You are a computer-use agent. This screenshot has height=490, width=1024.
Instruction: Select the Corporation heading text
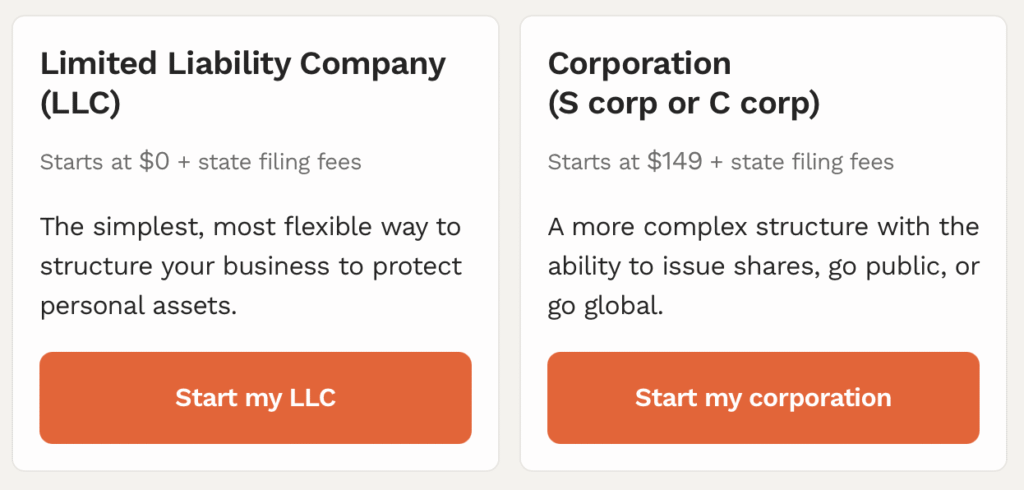point(639,64)
